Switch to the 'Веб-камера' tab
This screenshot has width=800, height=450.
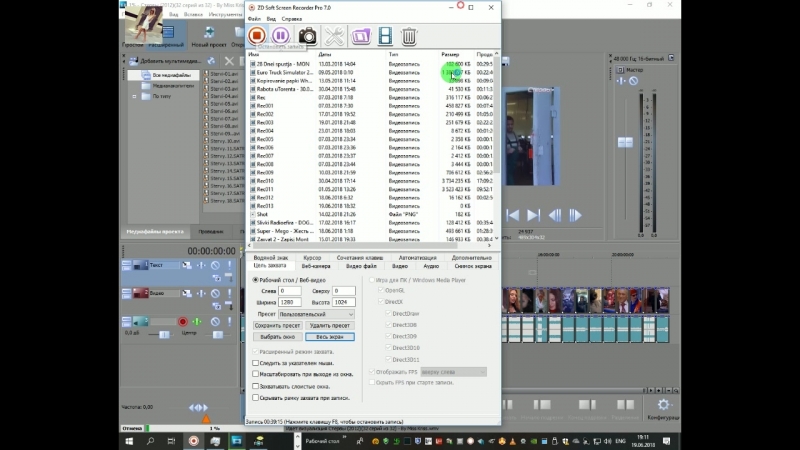(314, 267)
